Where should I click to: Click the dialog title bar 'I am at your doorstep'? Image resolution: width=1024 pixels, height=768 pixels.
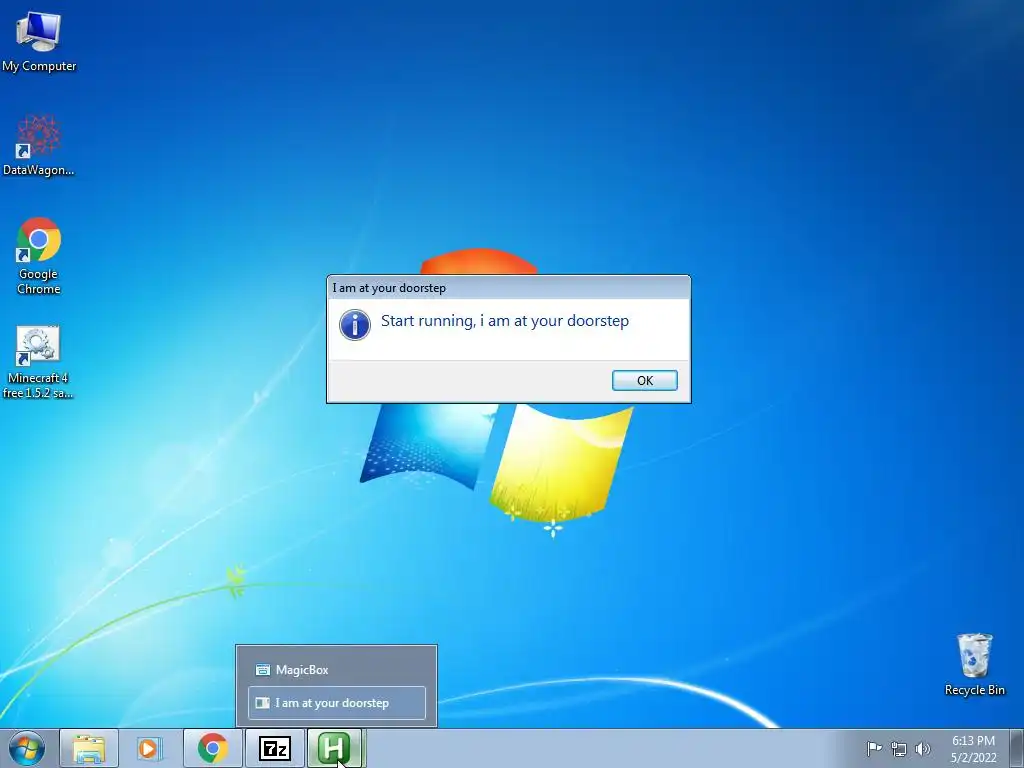(x=508, y=288)
